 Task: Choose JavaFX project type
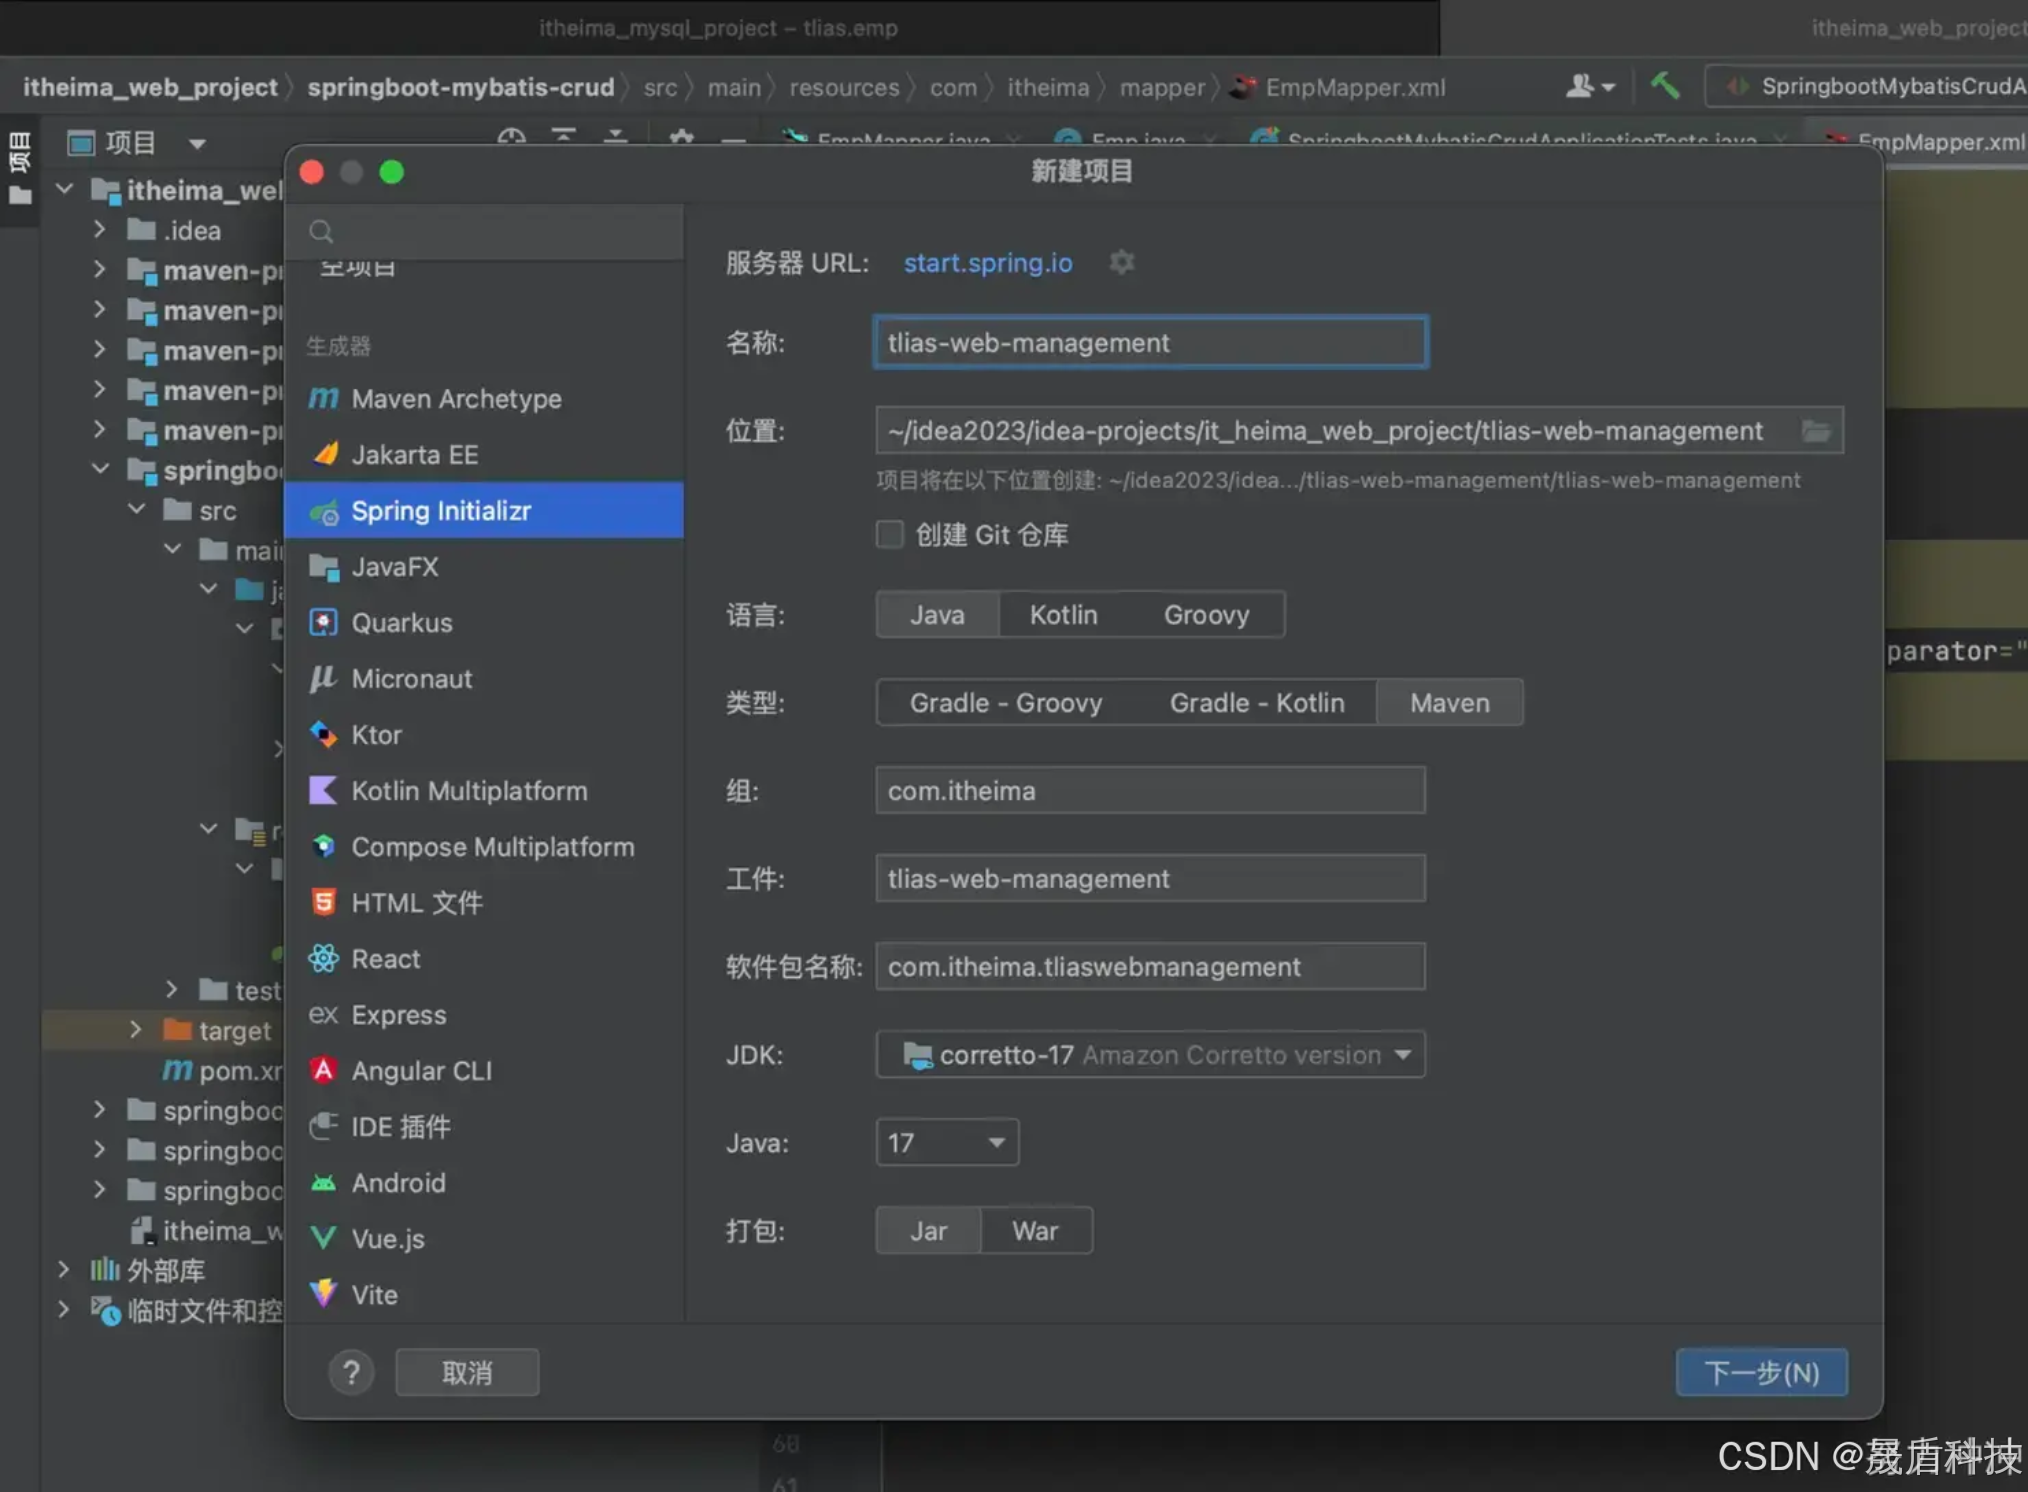[x=484, y=566]
